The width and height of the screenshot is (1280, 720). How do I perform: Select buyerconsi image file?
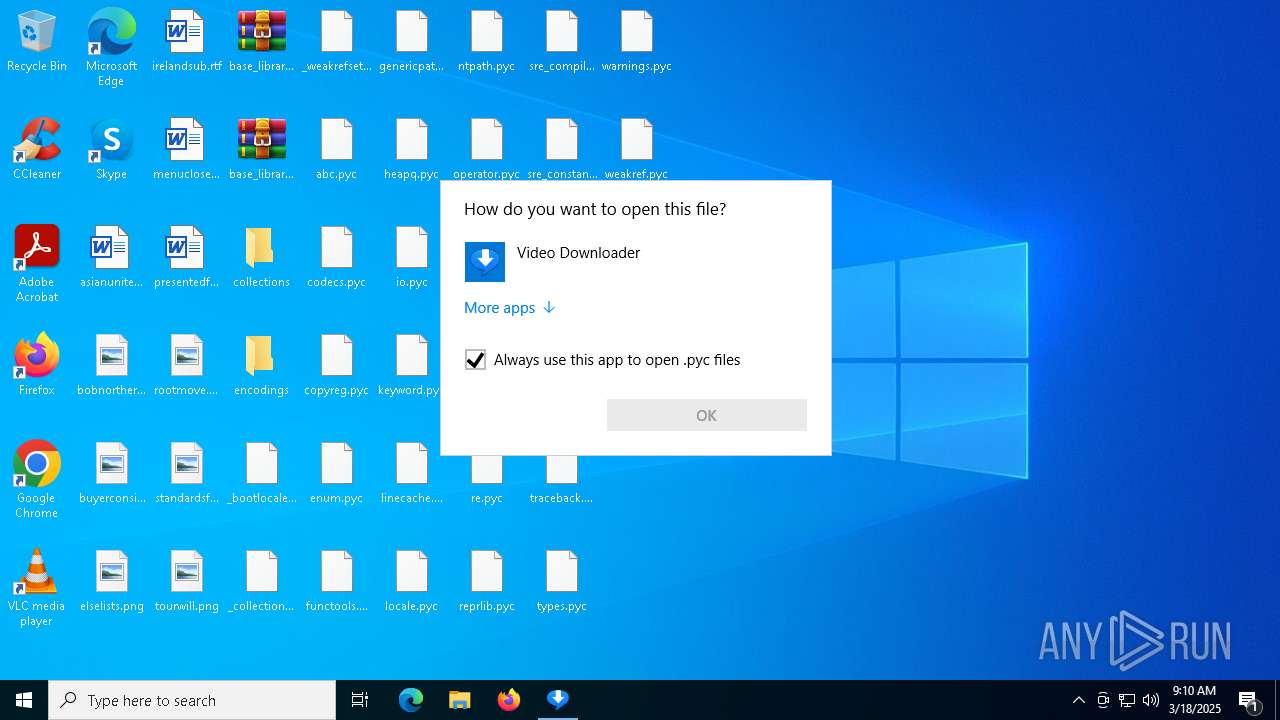(x=111, y=474)
